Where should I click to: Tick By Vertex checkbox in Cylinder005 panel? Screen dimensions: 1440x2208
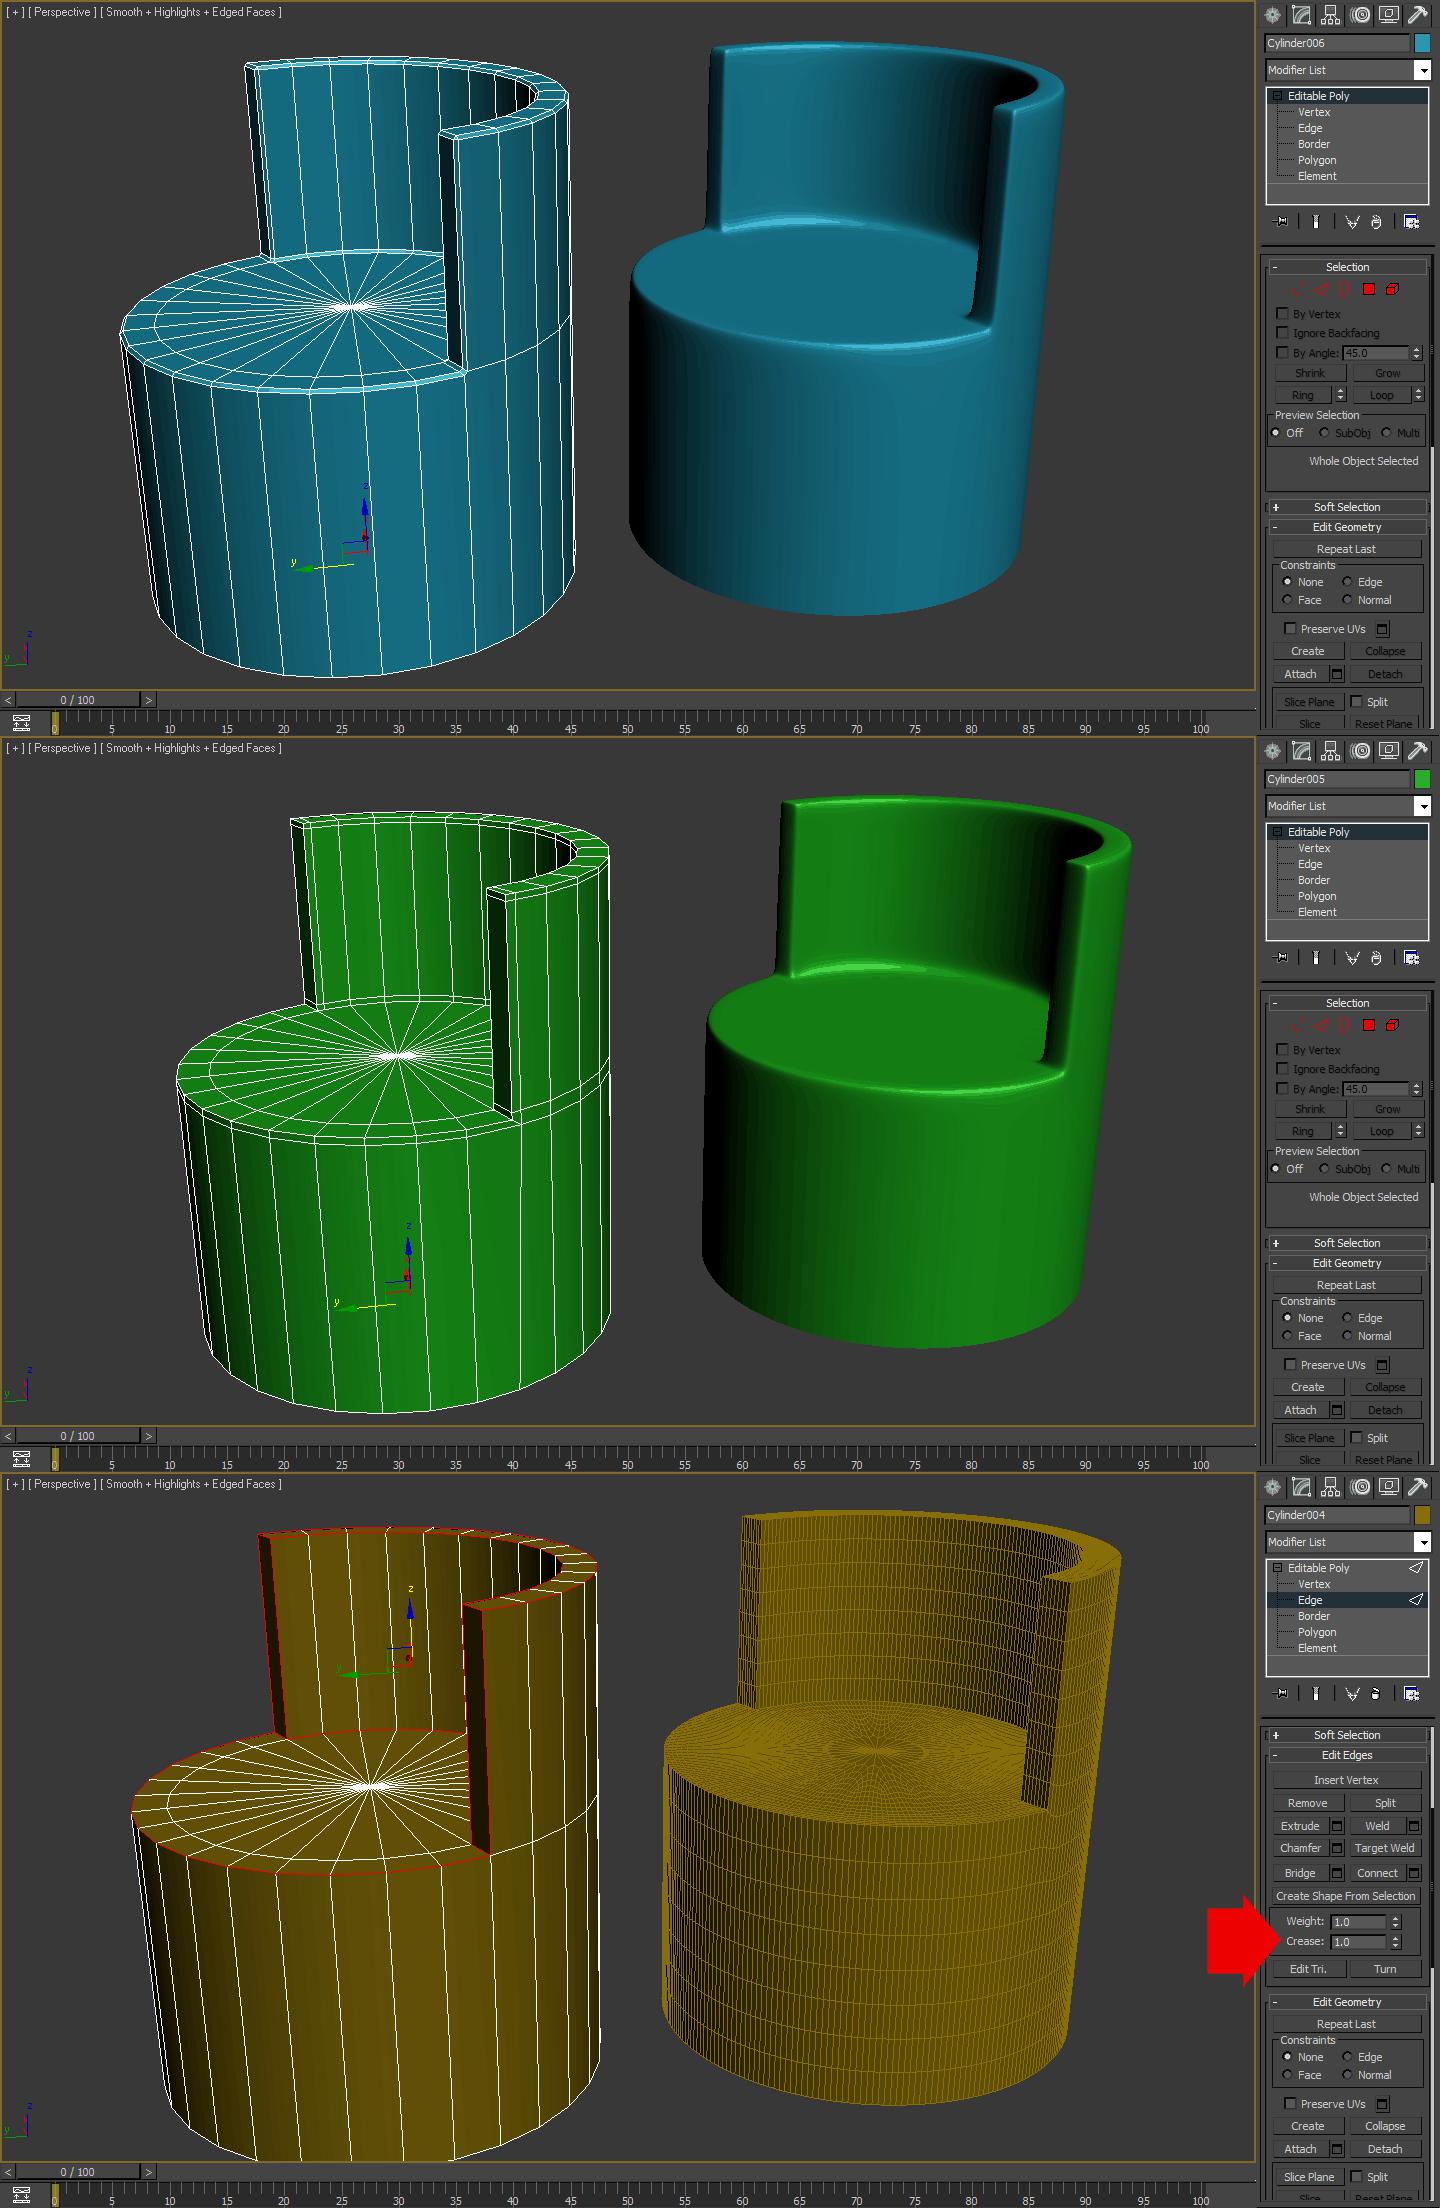pos(1282,1049)
